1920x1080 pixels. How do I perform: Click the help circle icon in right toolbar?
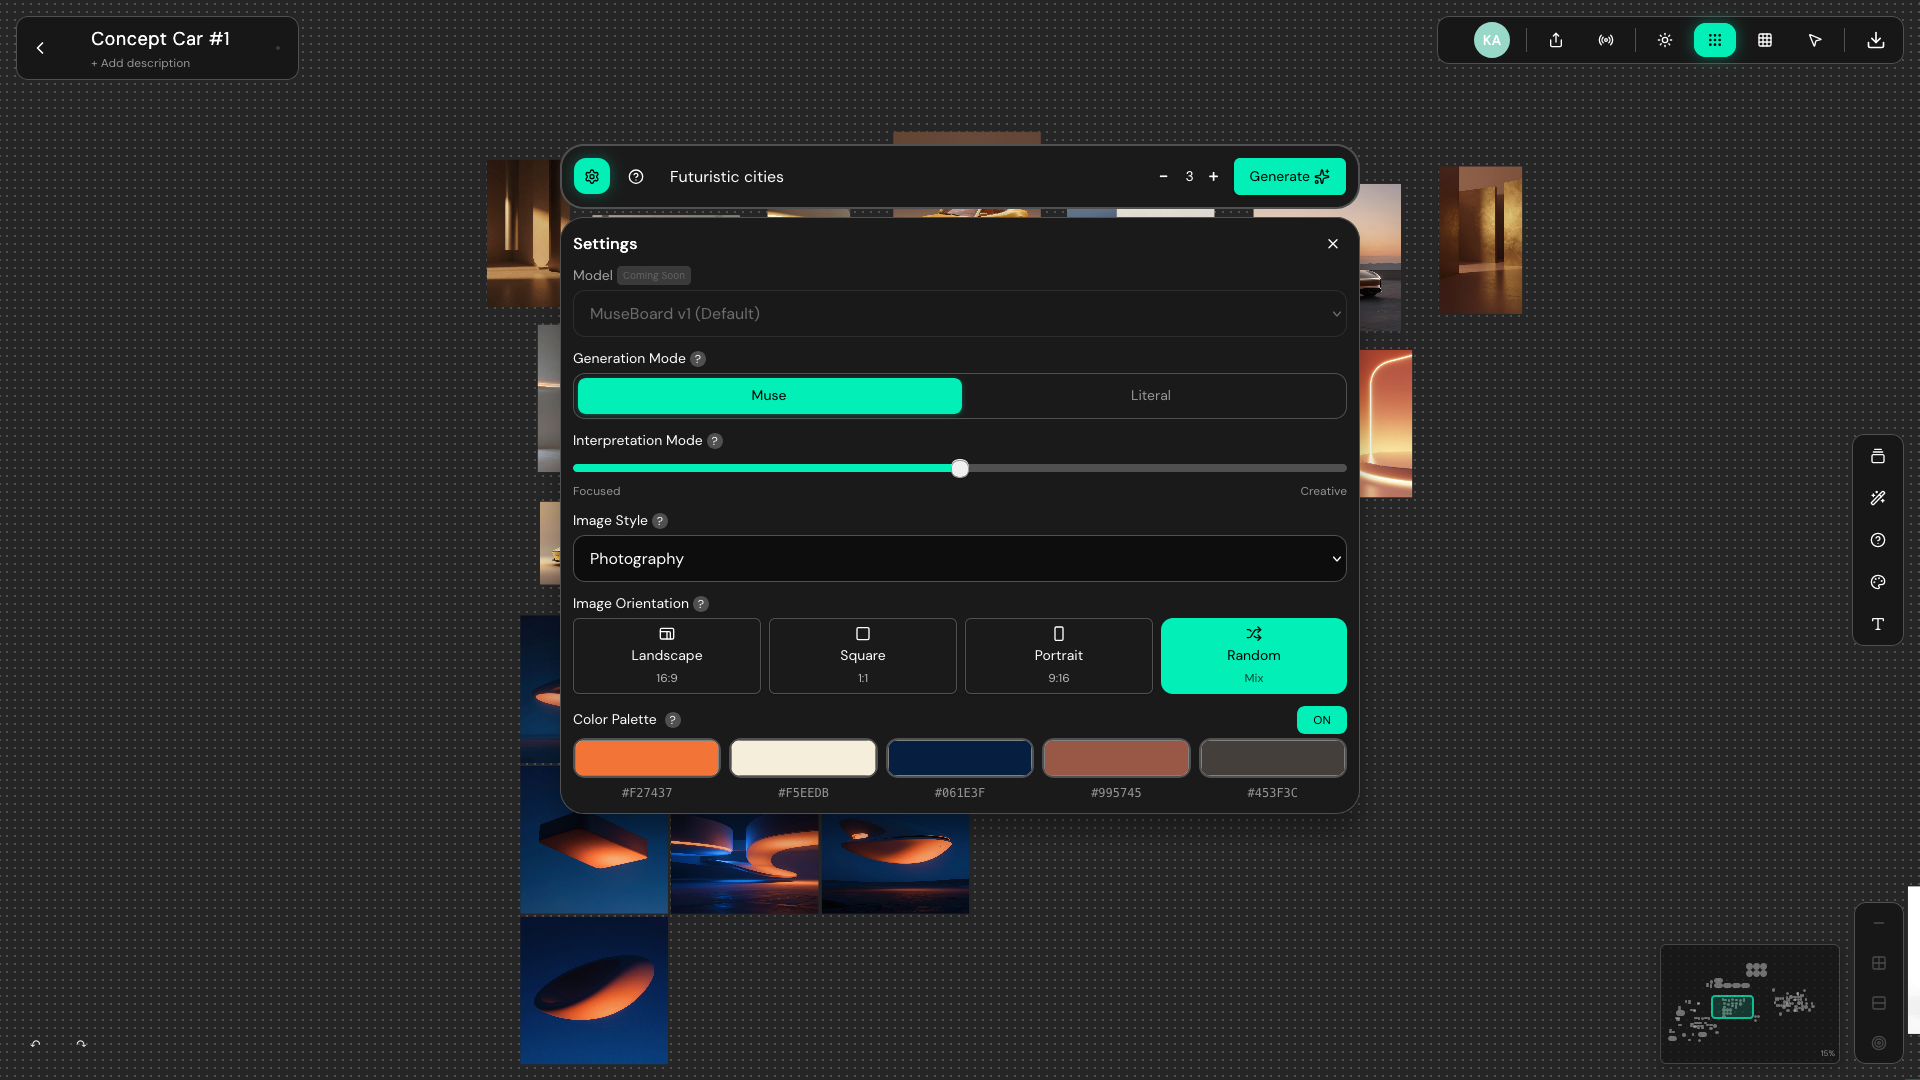[x=1878, y=540]
